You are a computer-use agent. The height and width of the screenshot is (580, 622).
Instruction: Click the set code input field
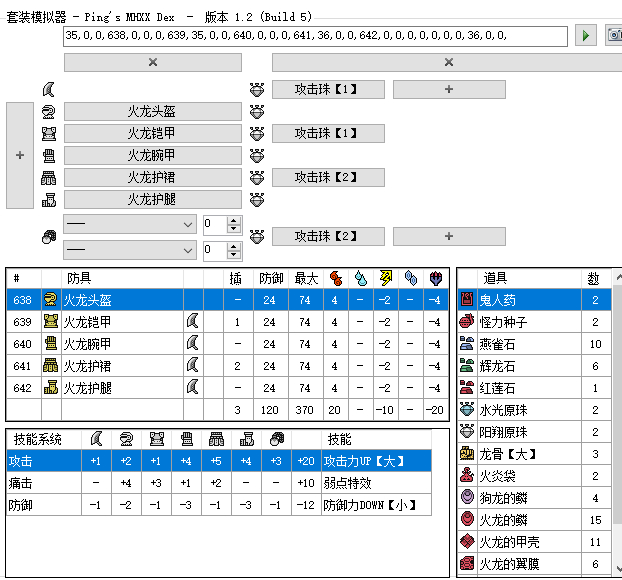[315, 36]
